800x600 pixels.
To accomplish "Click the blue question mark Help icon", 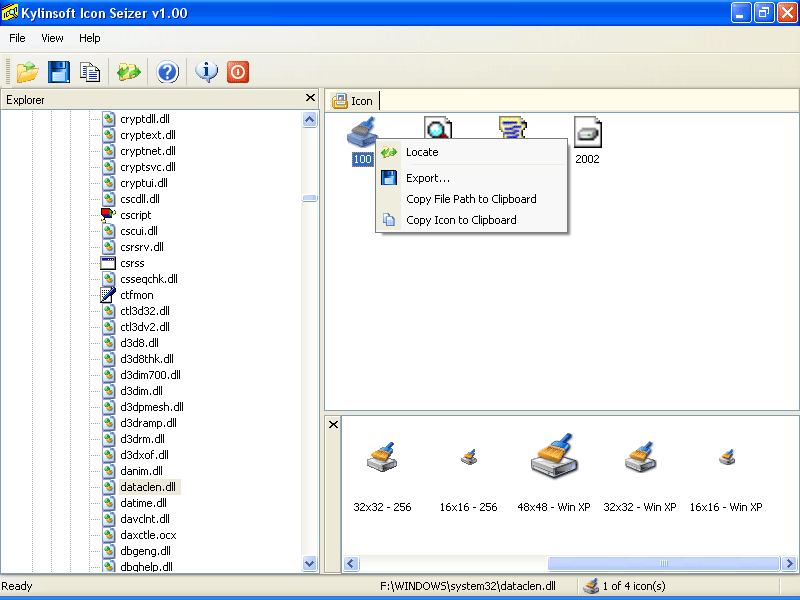I will coord(167,72).
